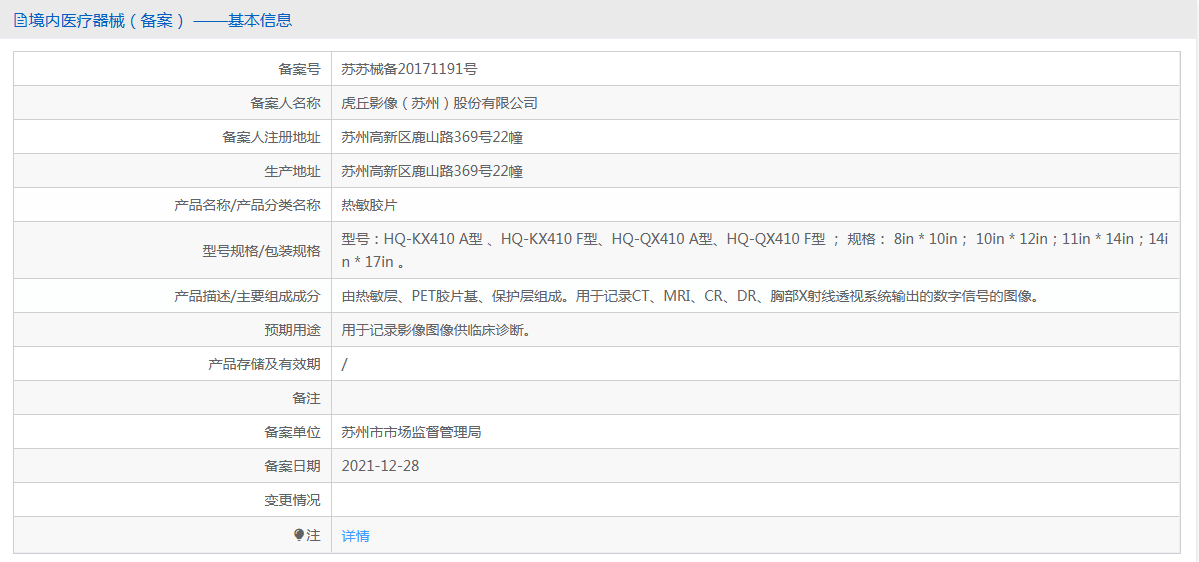Click the lightbulb icon beside 注

pyautogui.click(x=299, y=535)
